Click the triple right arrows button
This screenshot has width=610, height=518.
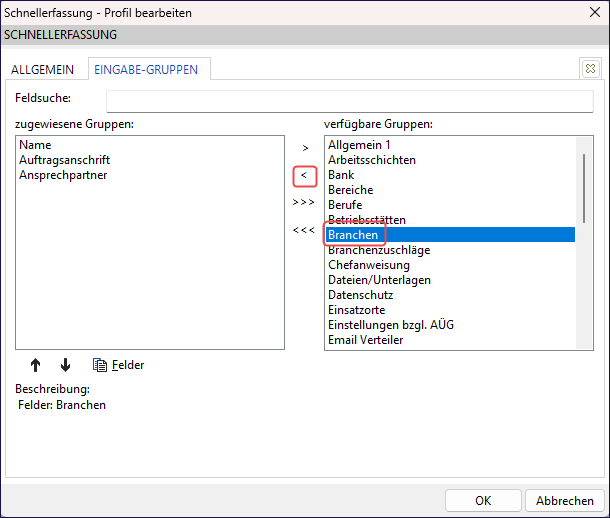(x=304, y=203)
